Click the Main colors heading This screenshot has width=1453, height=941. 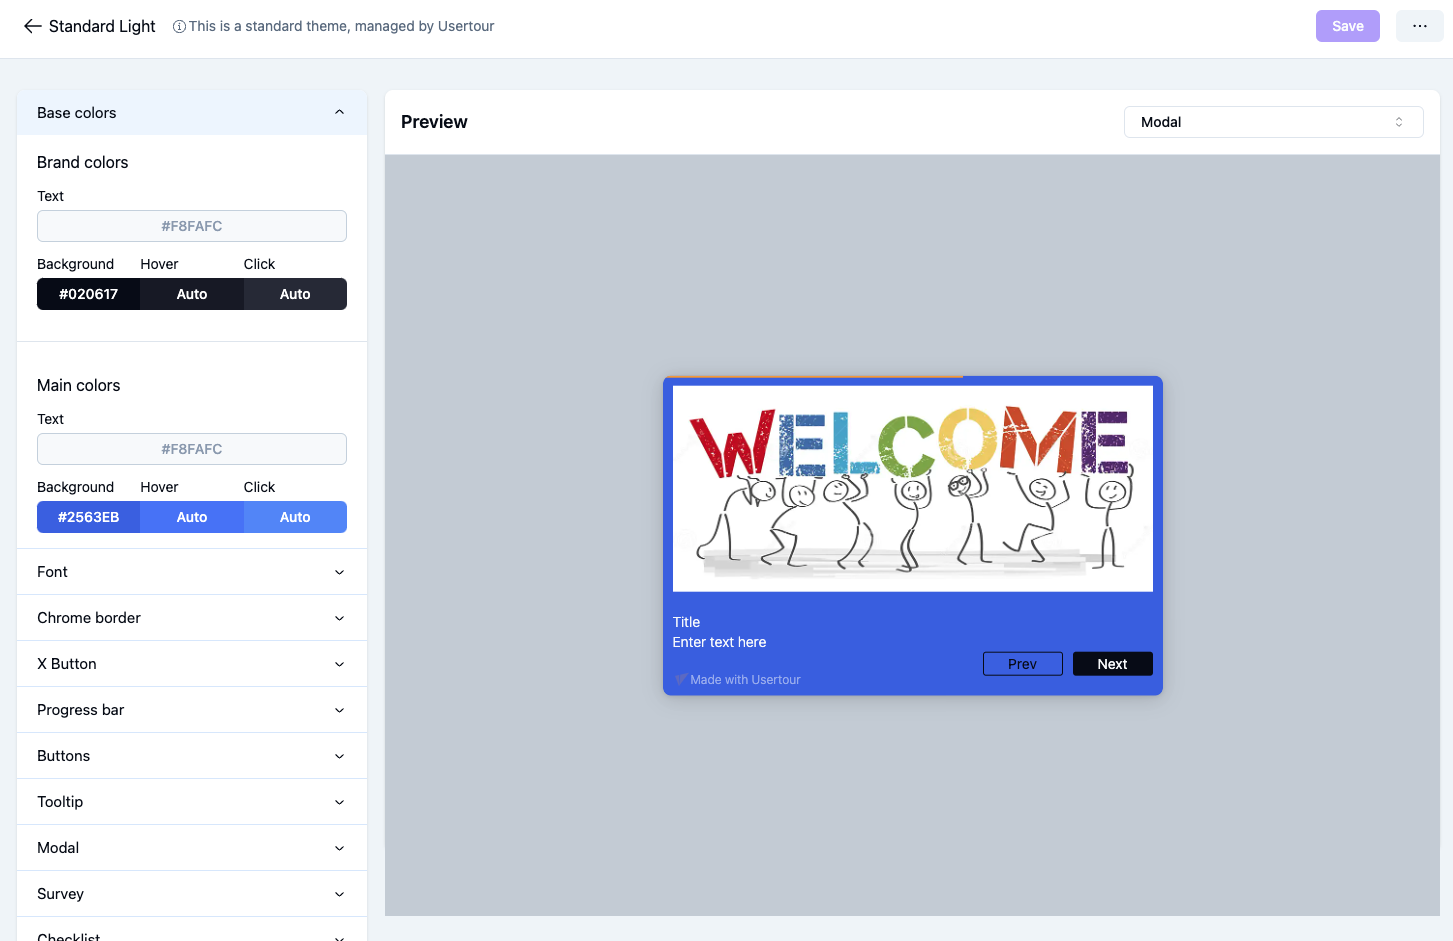(x=78, y=385)
